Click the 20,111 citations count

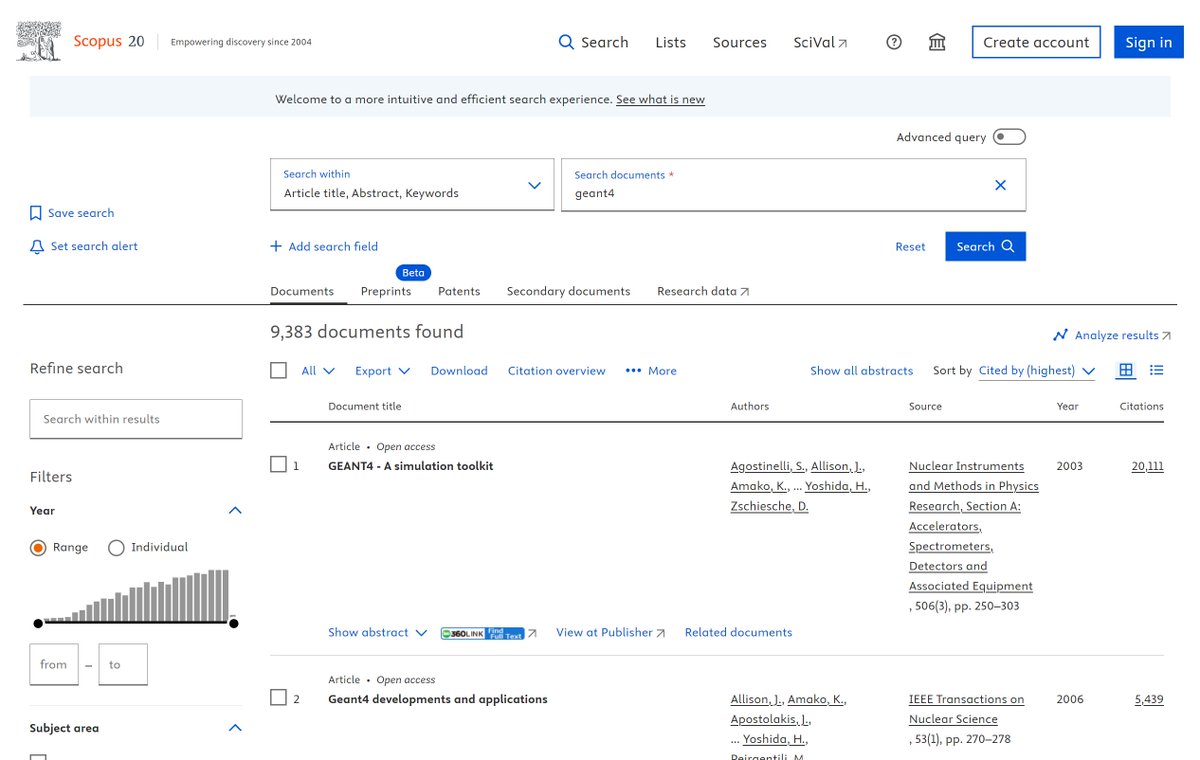tap(1147, 466)
